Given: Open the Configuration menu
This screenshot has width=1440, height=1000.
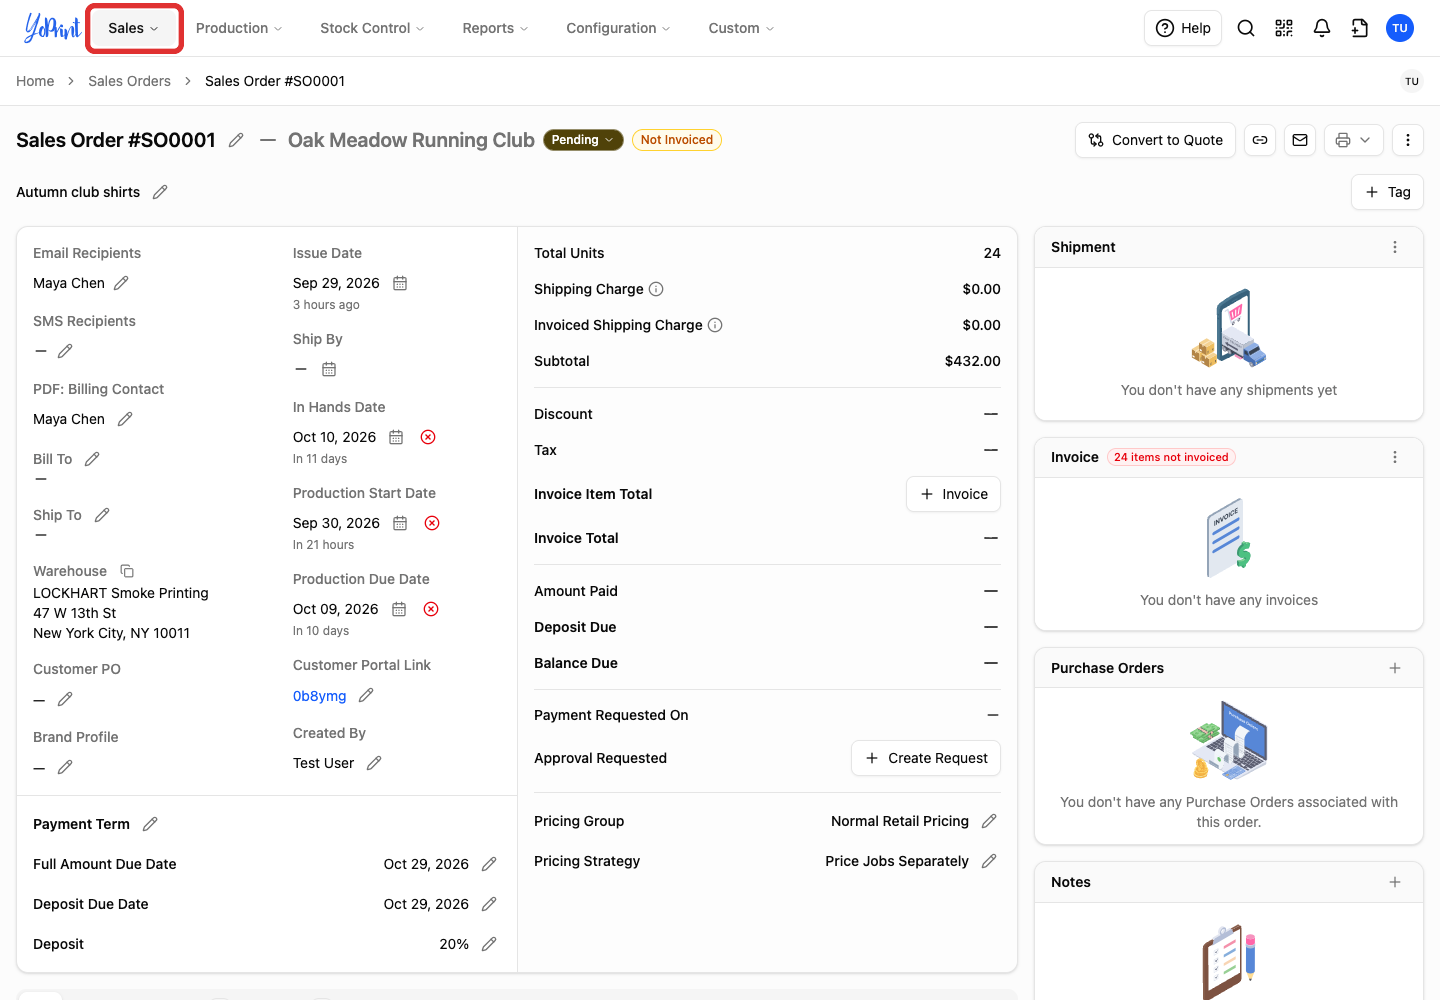Looking at the screenshot, I should (x=618, y=28).
